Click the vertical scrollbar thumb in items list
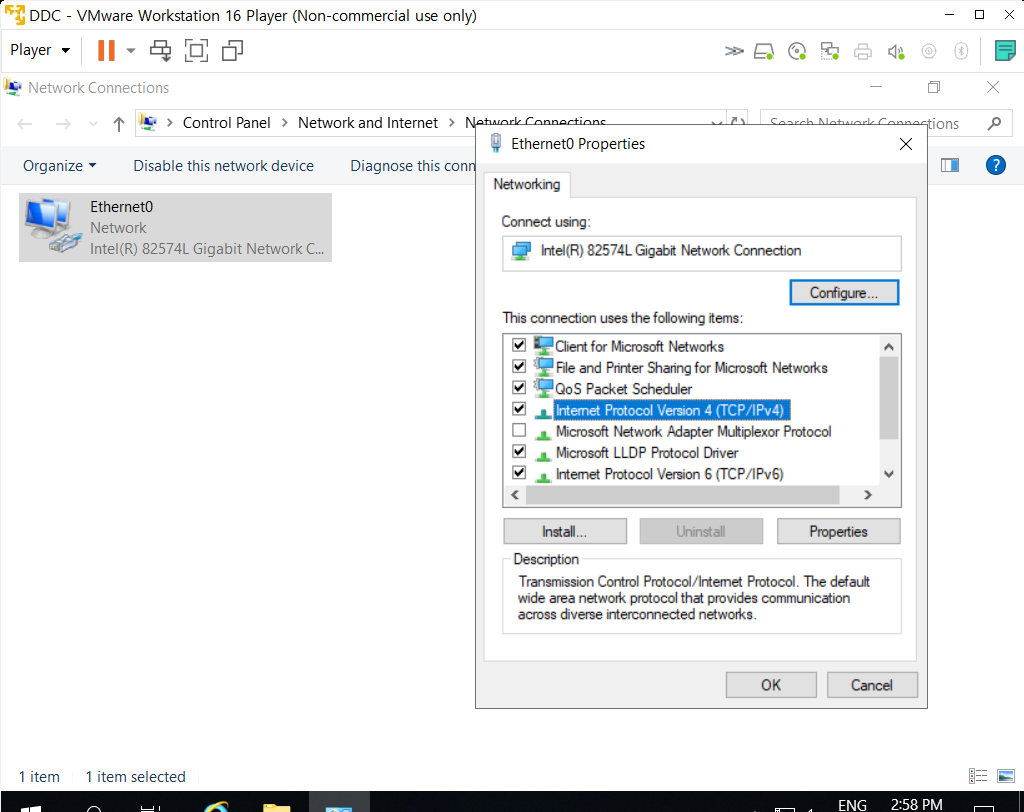The width and height of the screenshot is (1024, 812). (888, 398)
